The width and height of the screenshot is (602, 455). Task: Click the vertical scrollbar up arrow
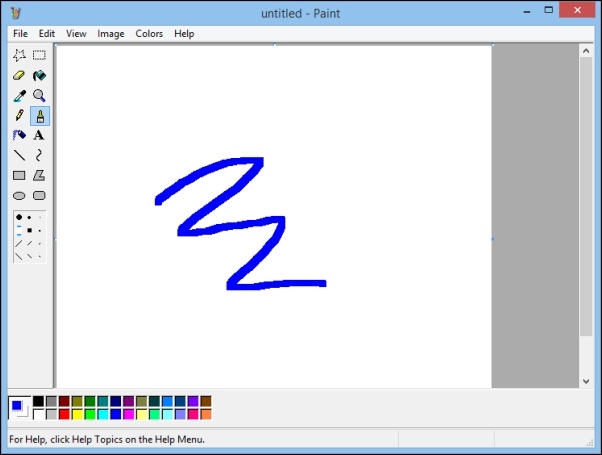tap(586, 51)
